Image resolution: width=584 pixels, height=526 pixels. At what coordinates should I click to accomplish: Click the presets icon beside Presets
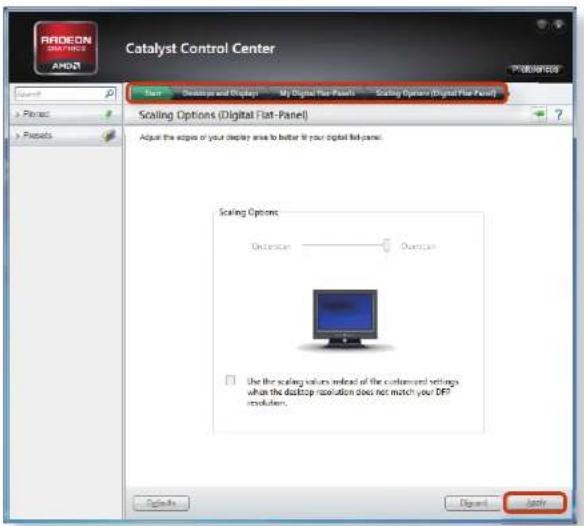pyautogui.click(x=108, y=136)
